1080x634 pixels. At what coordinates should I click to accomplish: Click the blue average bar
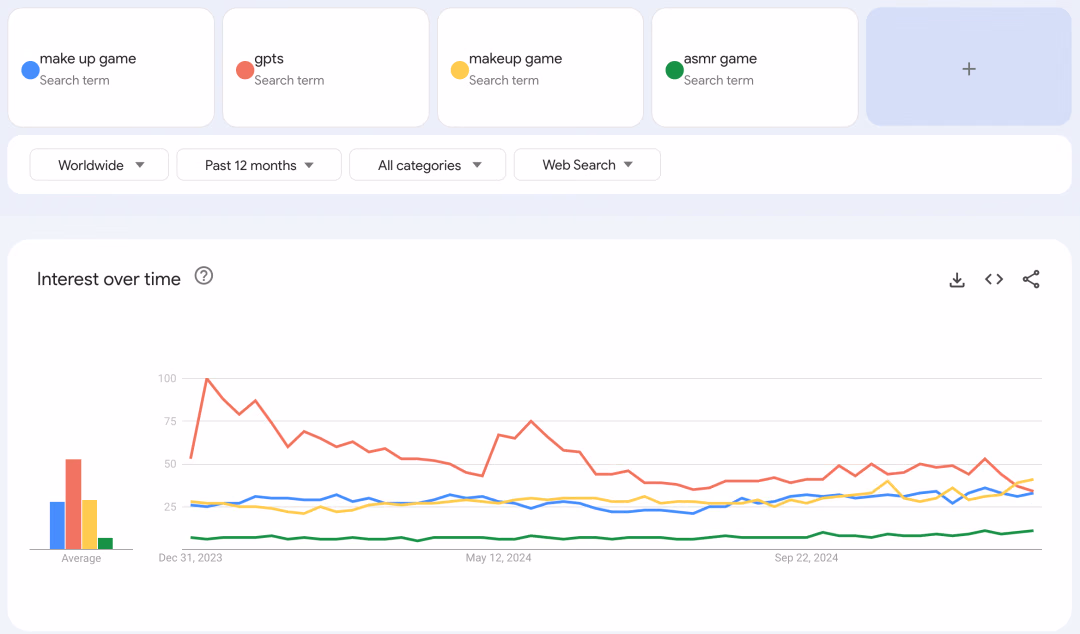click(57, 525)
